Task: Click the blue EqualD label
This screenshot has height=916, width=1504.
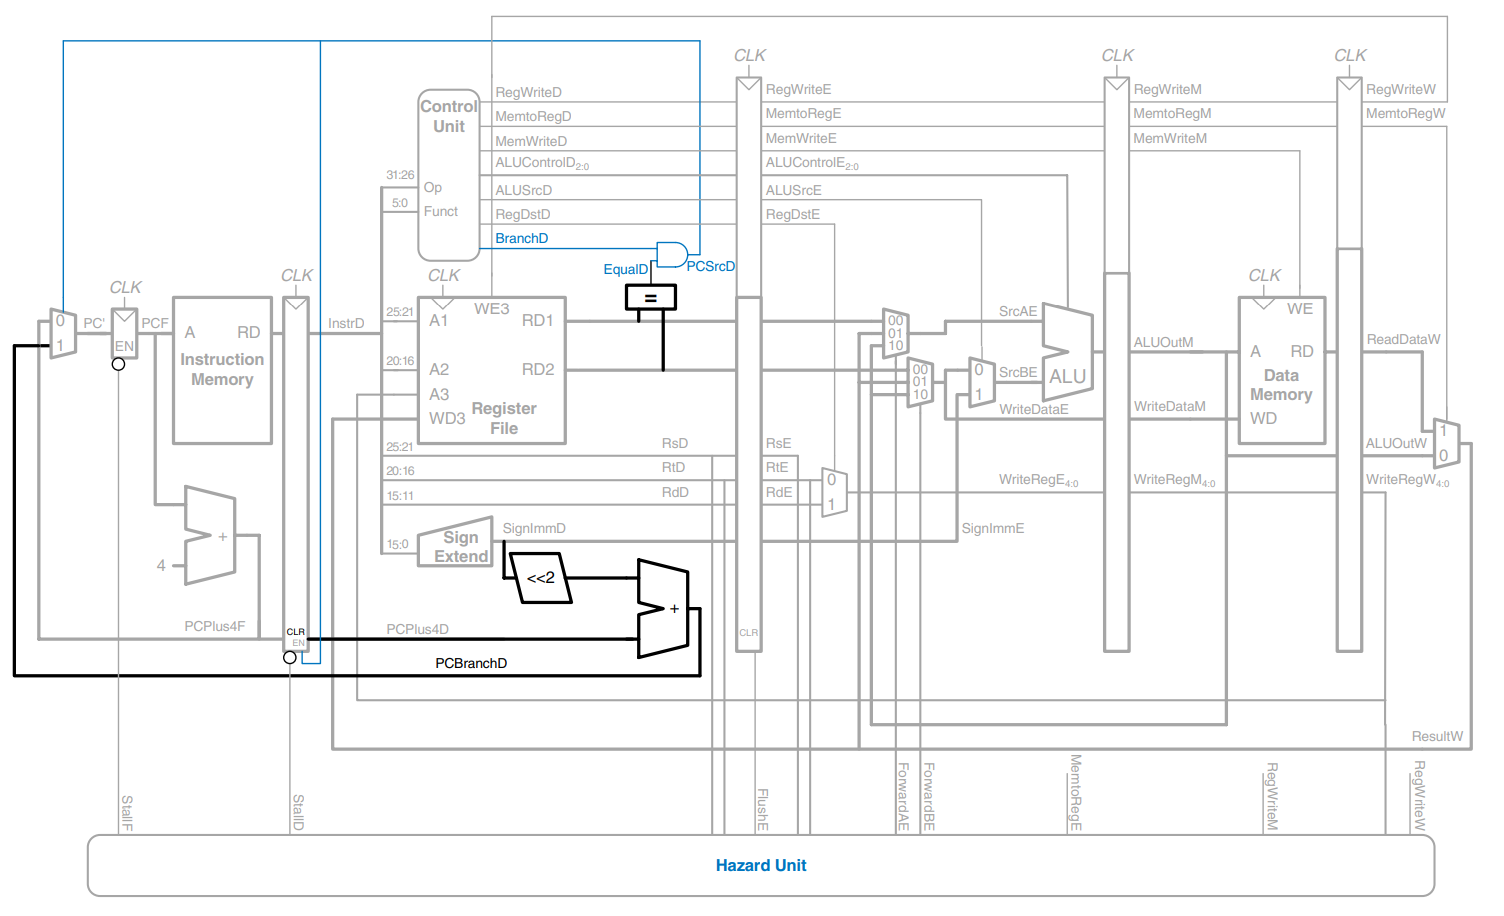Action: [x=625, y=269]
